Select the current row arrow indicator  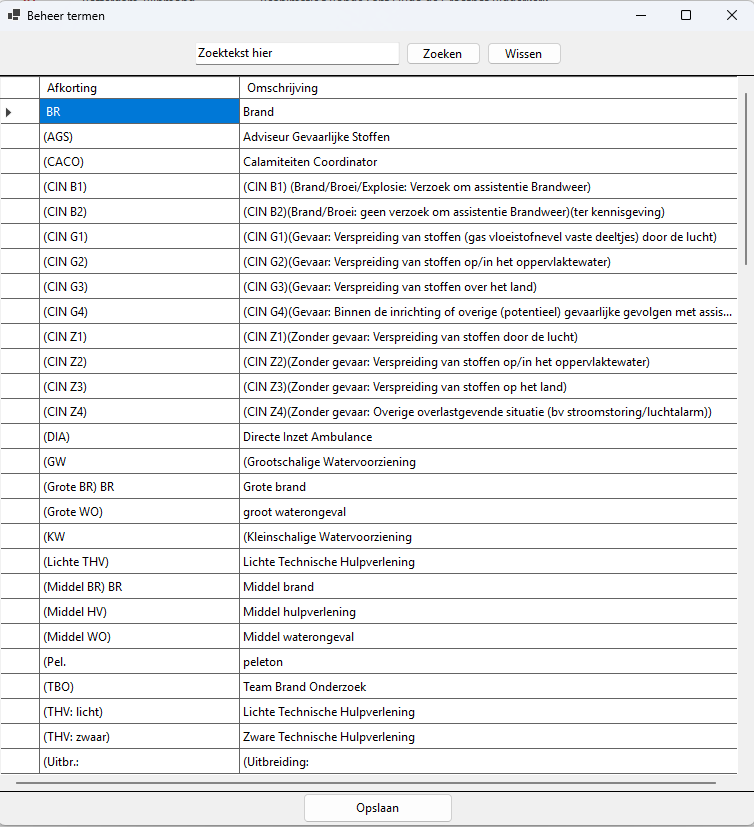(8, 112)
